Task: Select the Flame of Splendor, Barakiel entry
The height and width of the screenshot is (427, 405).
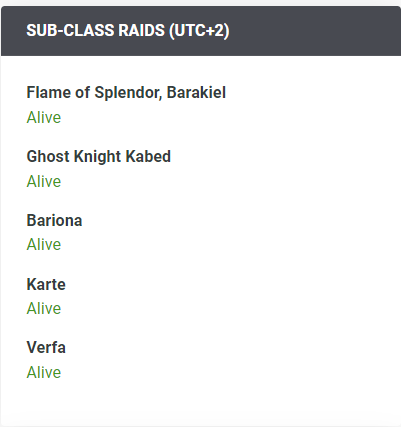Action: (126, 92)
